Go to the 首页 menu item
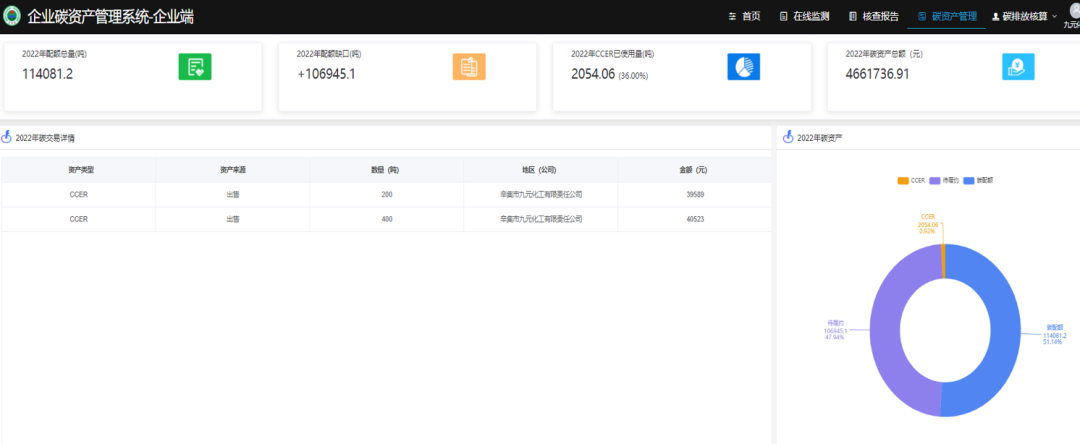Viewport: 1080px width, 444px height. 744,17
